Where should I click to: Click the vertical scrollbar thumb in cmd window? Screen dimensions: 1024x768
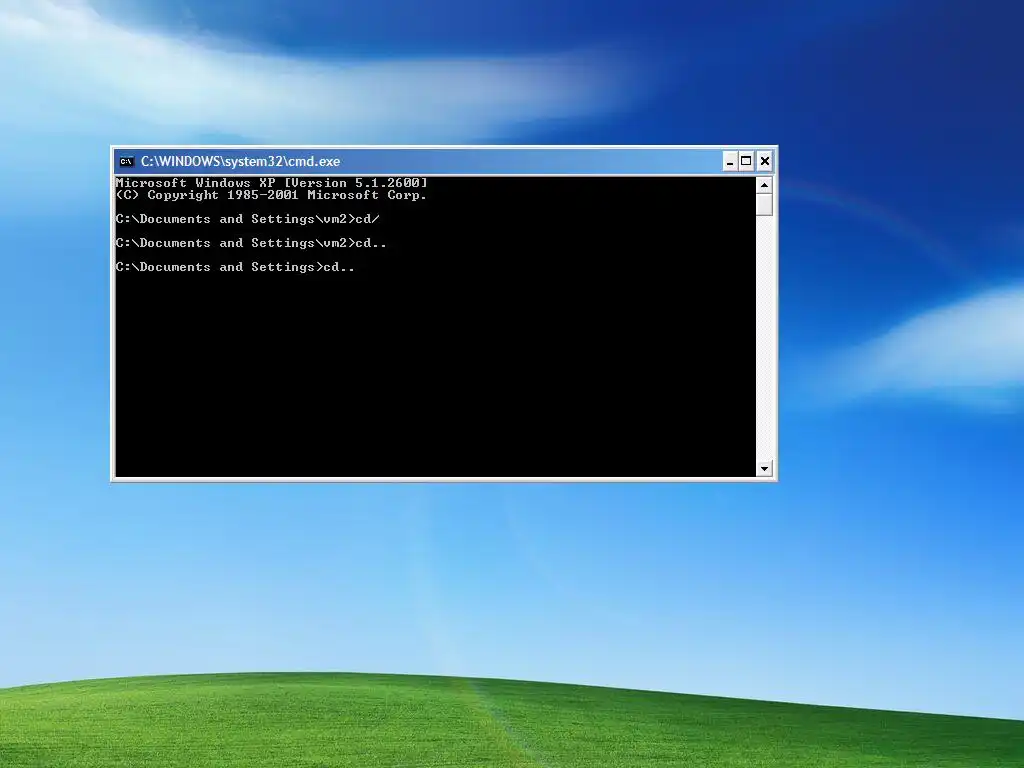(764, 204)
